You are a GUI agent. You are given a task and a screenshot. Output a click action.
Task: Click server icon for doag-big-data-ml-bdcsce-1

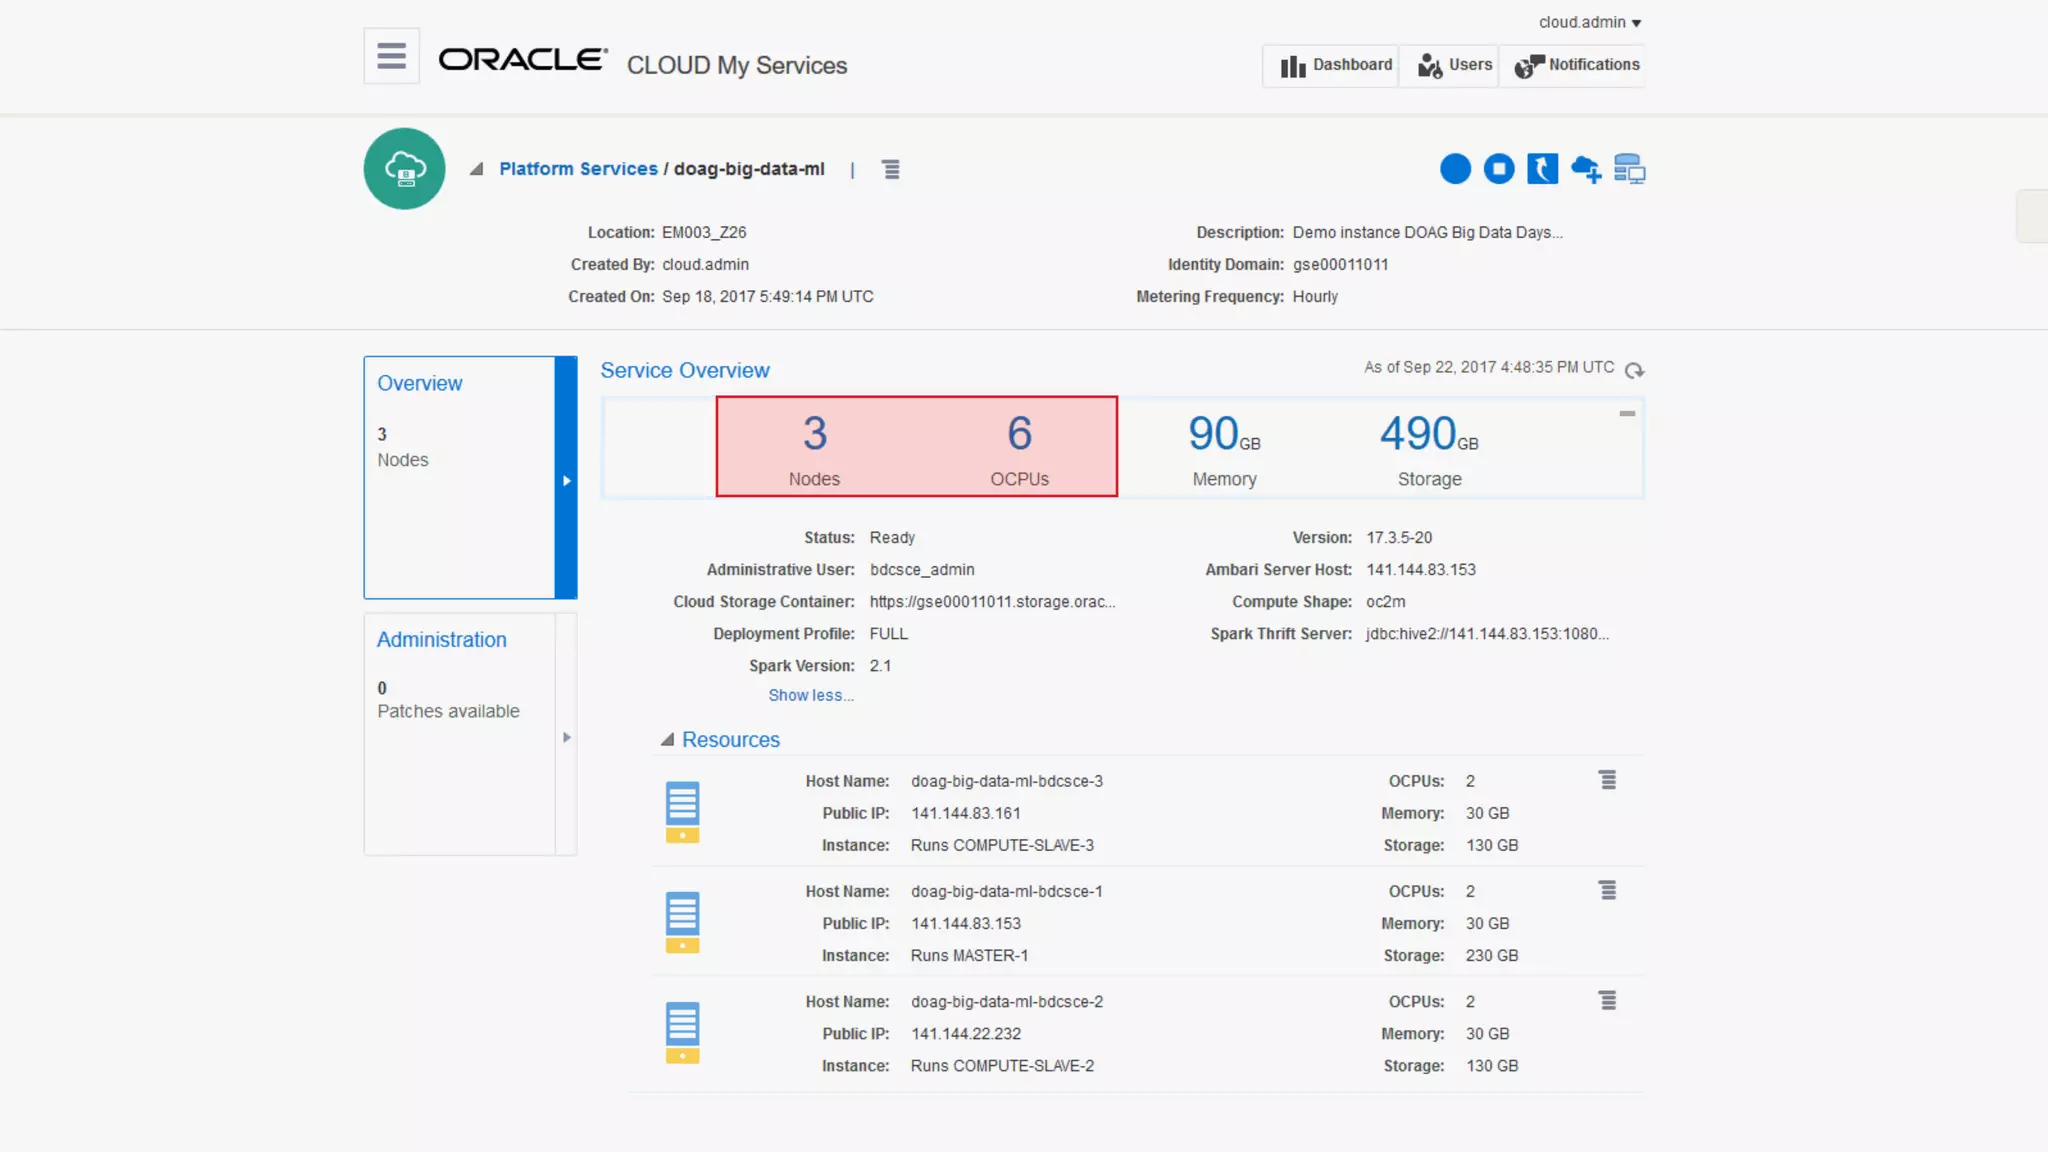pyautogui.click(x=682, y=922)
